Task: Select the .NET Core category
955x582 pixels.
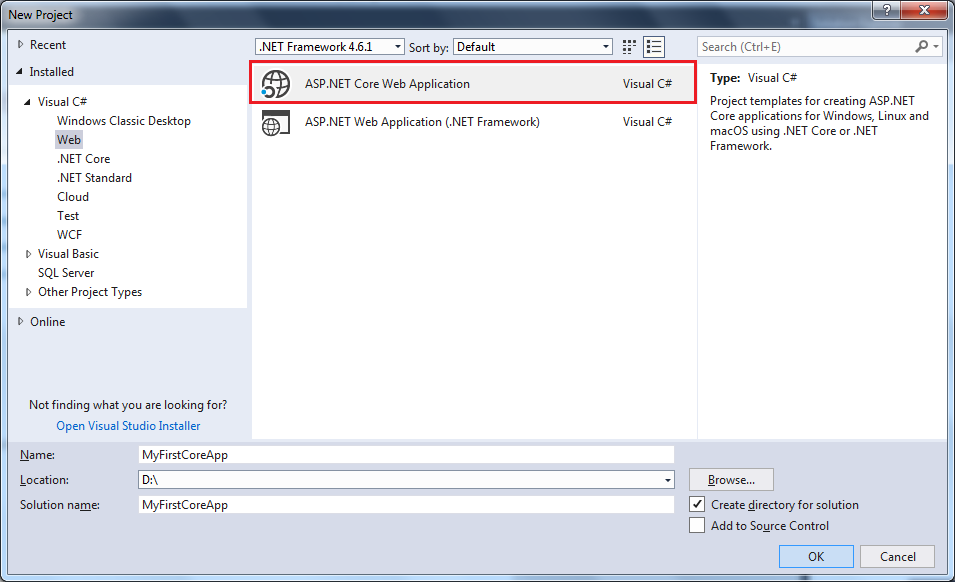Action: click(83, 159)
